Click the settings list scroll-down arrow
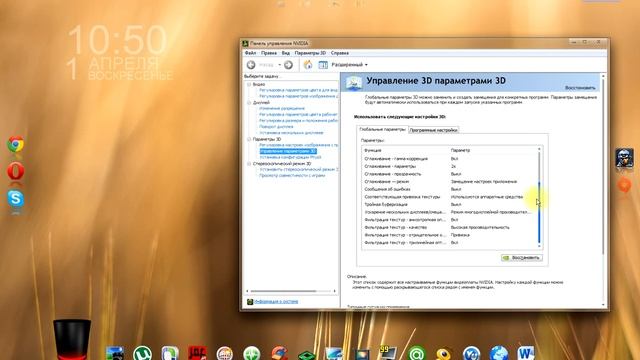 click(x=539, y=247)
